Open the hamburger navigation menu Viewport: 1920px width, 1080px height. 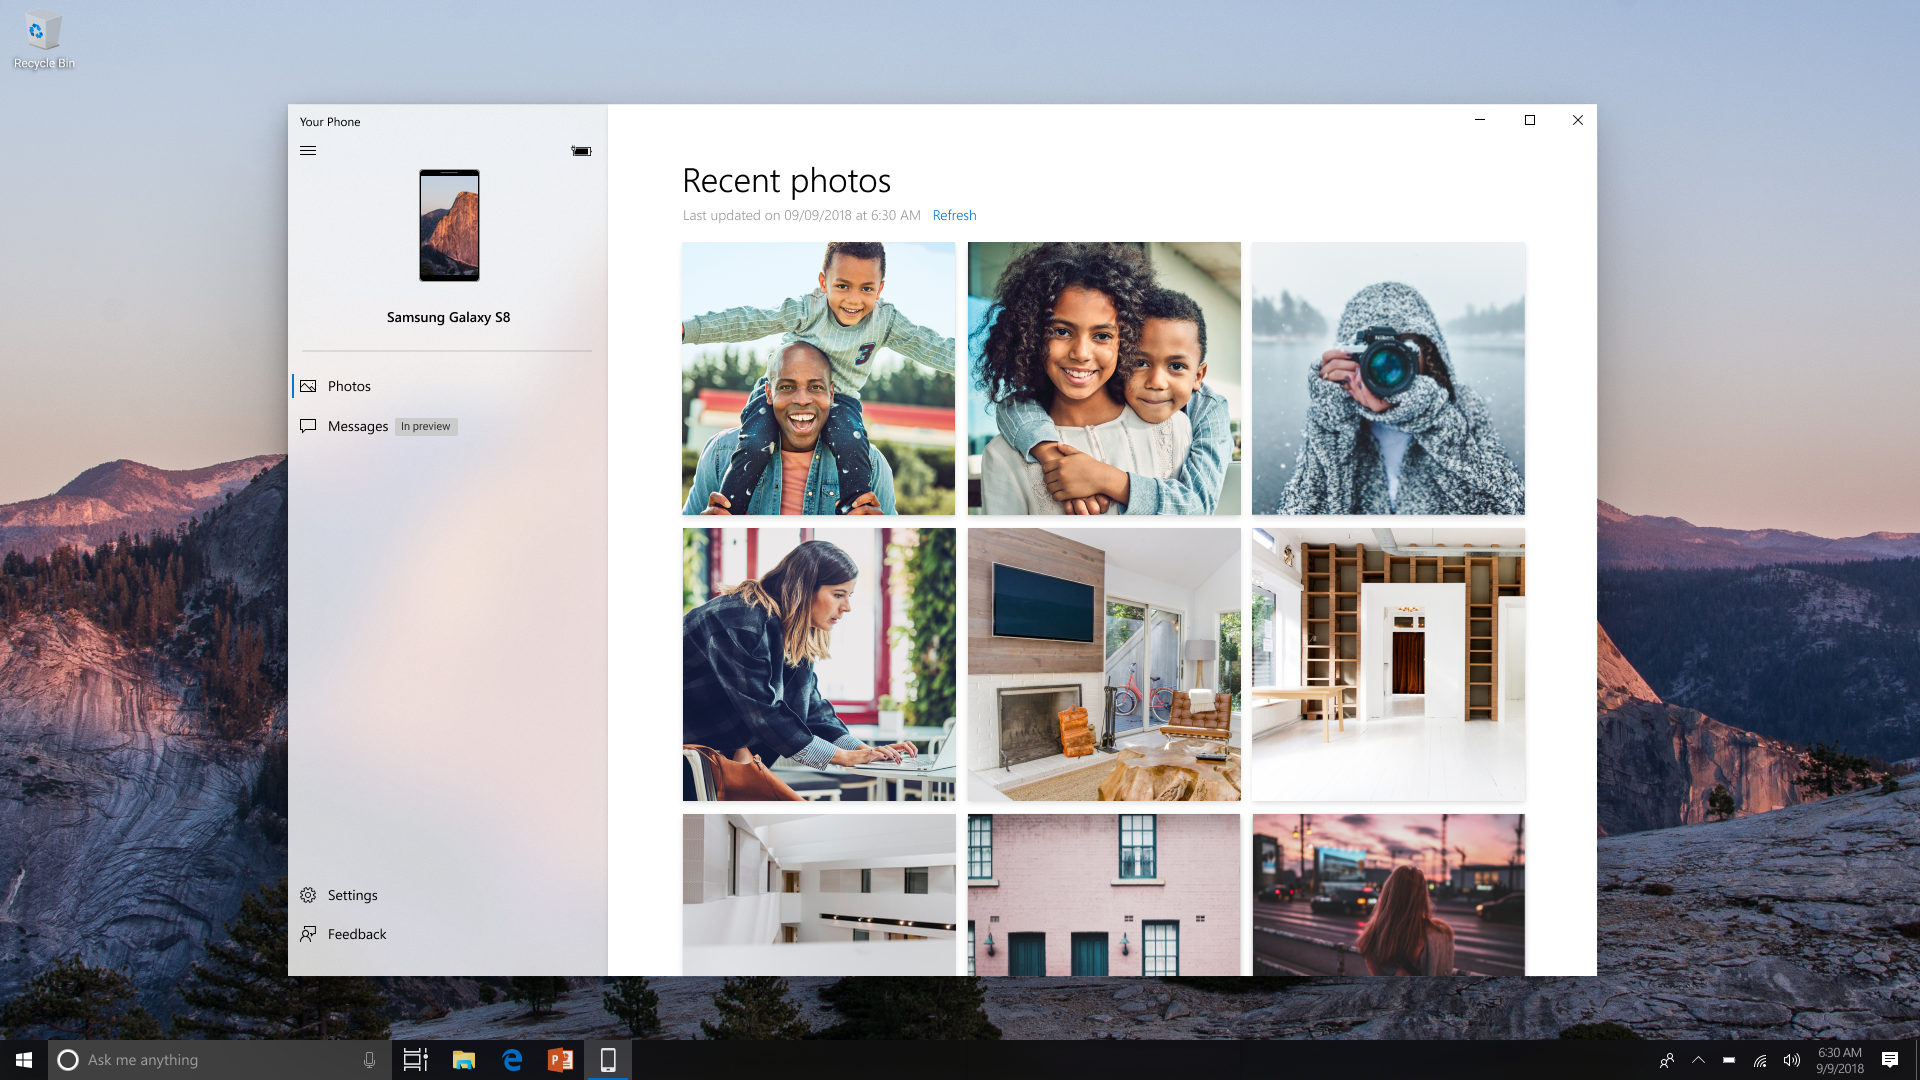click(x=308, y=150)
